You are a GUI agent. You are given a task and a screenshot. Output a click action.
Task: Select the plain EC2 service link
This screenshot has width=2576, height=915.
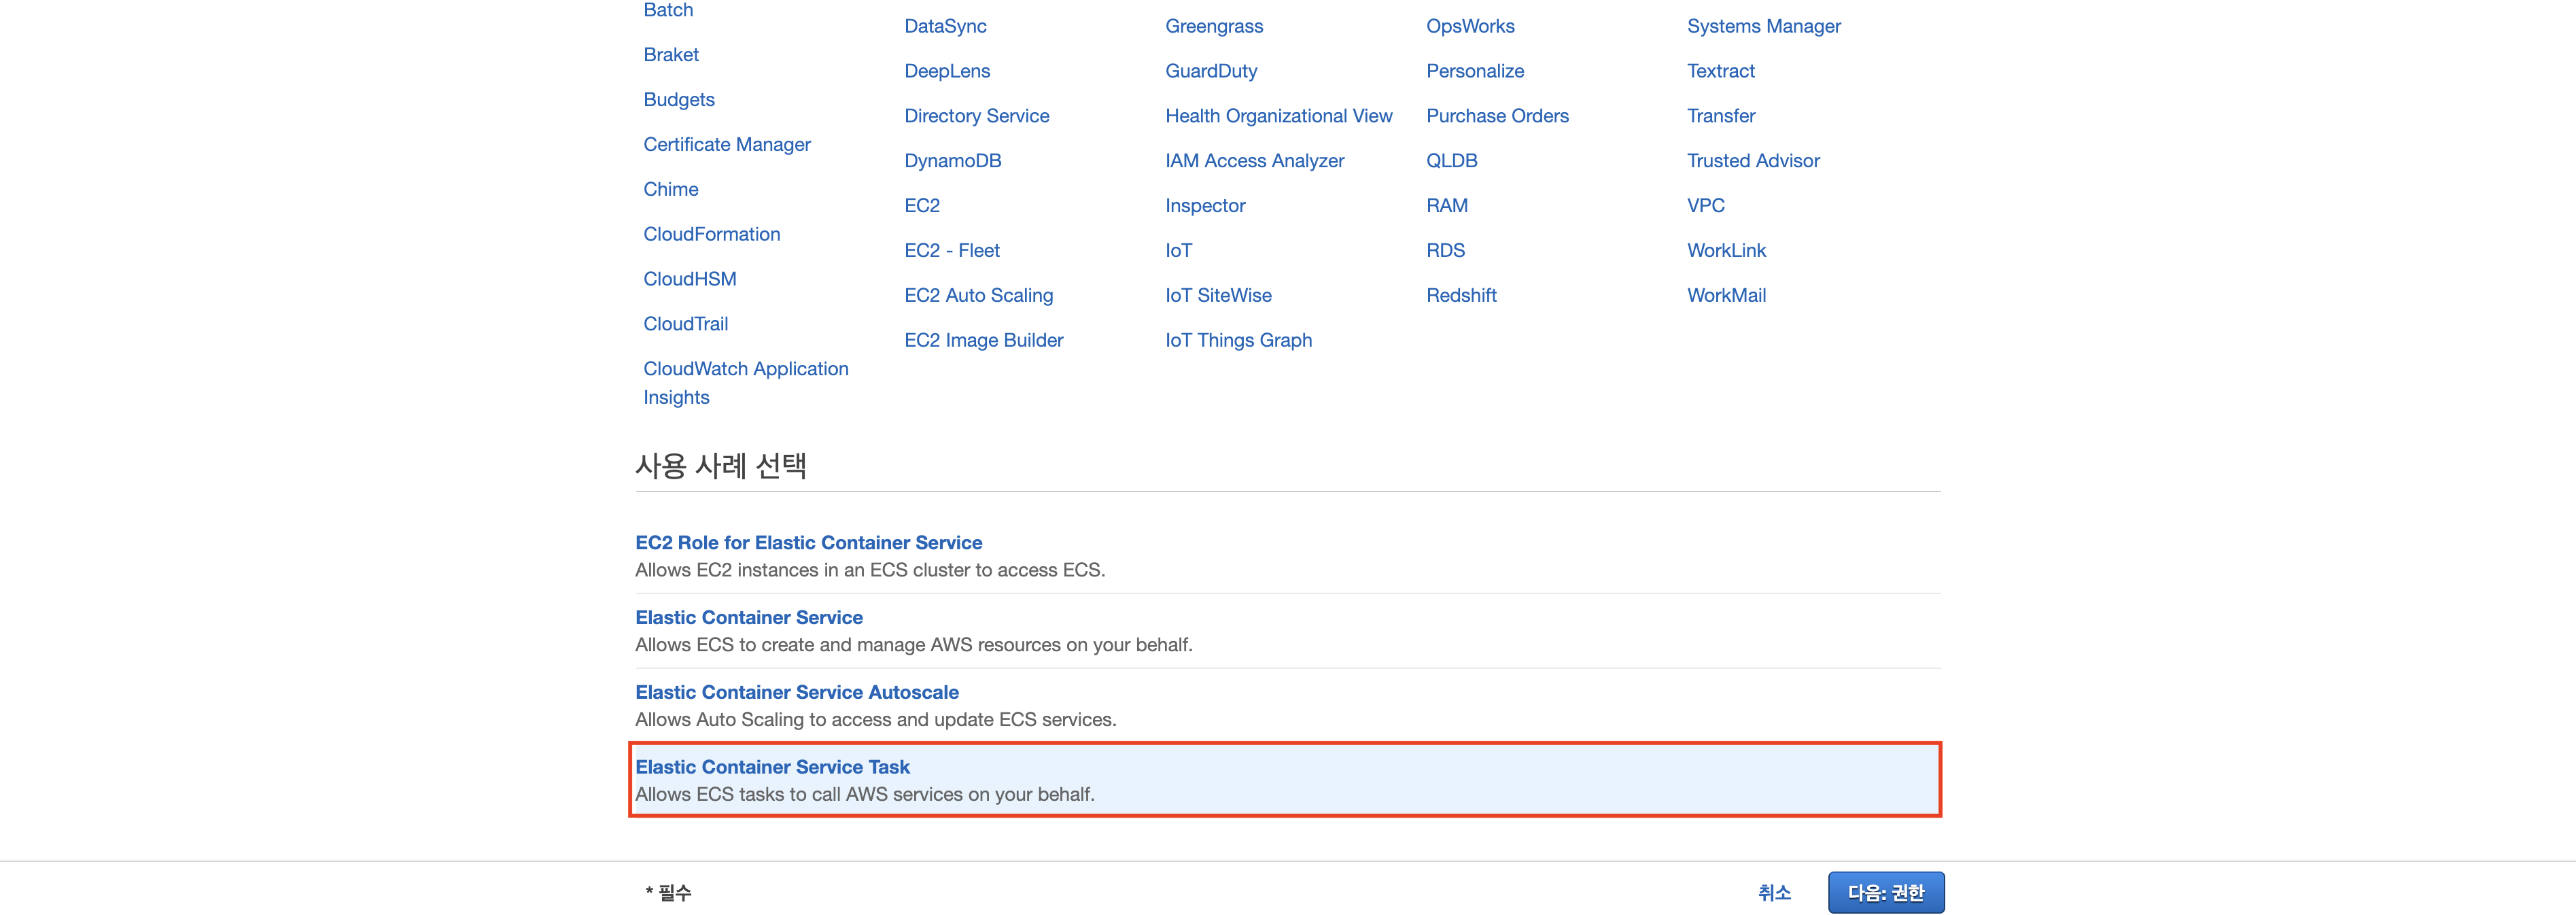922,207
